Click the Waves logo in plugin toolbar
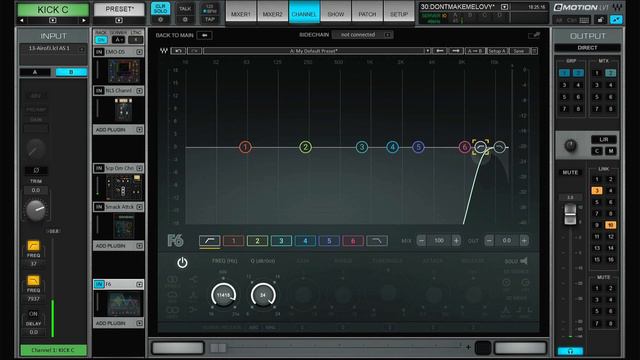This screenshot has width=640, height=360. (164, 51)
